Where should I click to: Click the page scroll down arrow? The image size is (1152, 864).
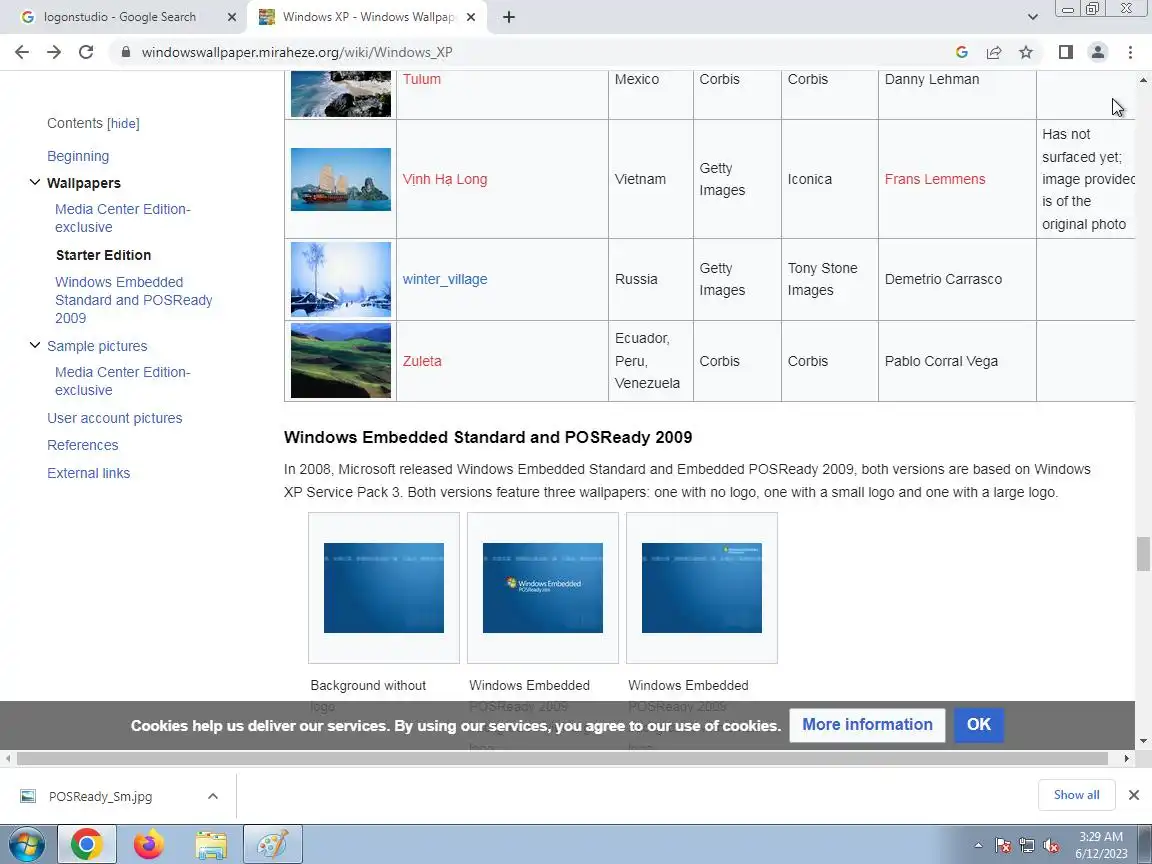(x=1143, y=741)
